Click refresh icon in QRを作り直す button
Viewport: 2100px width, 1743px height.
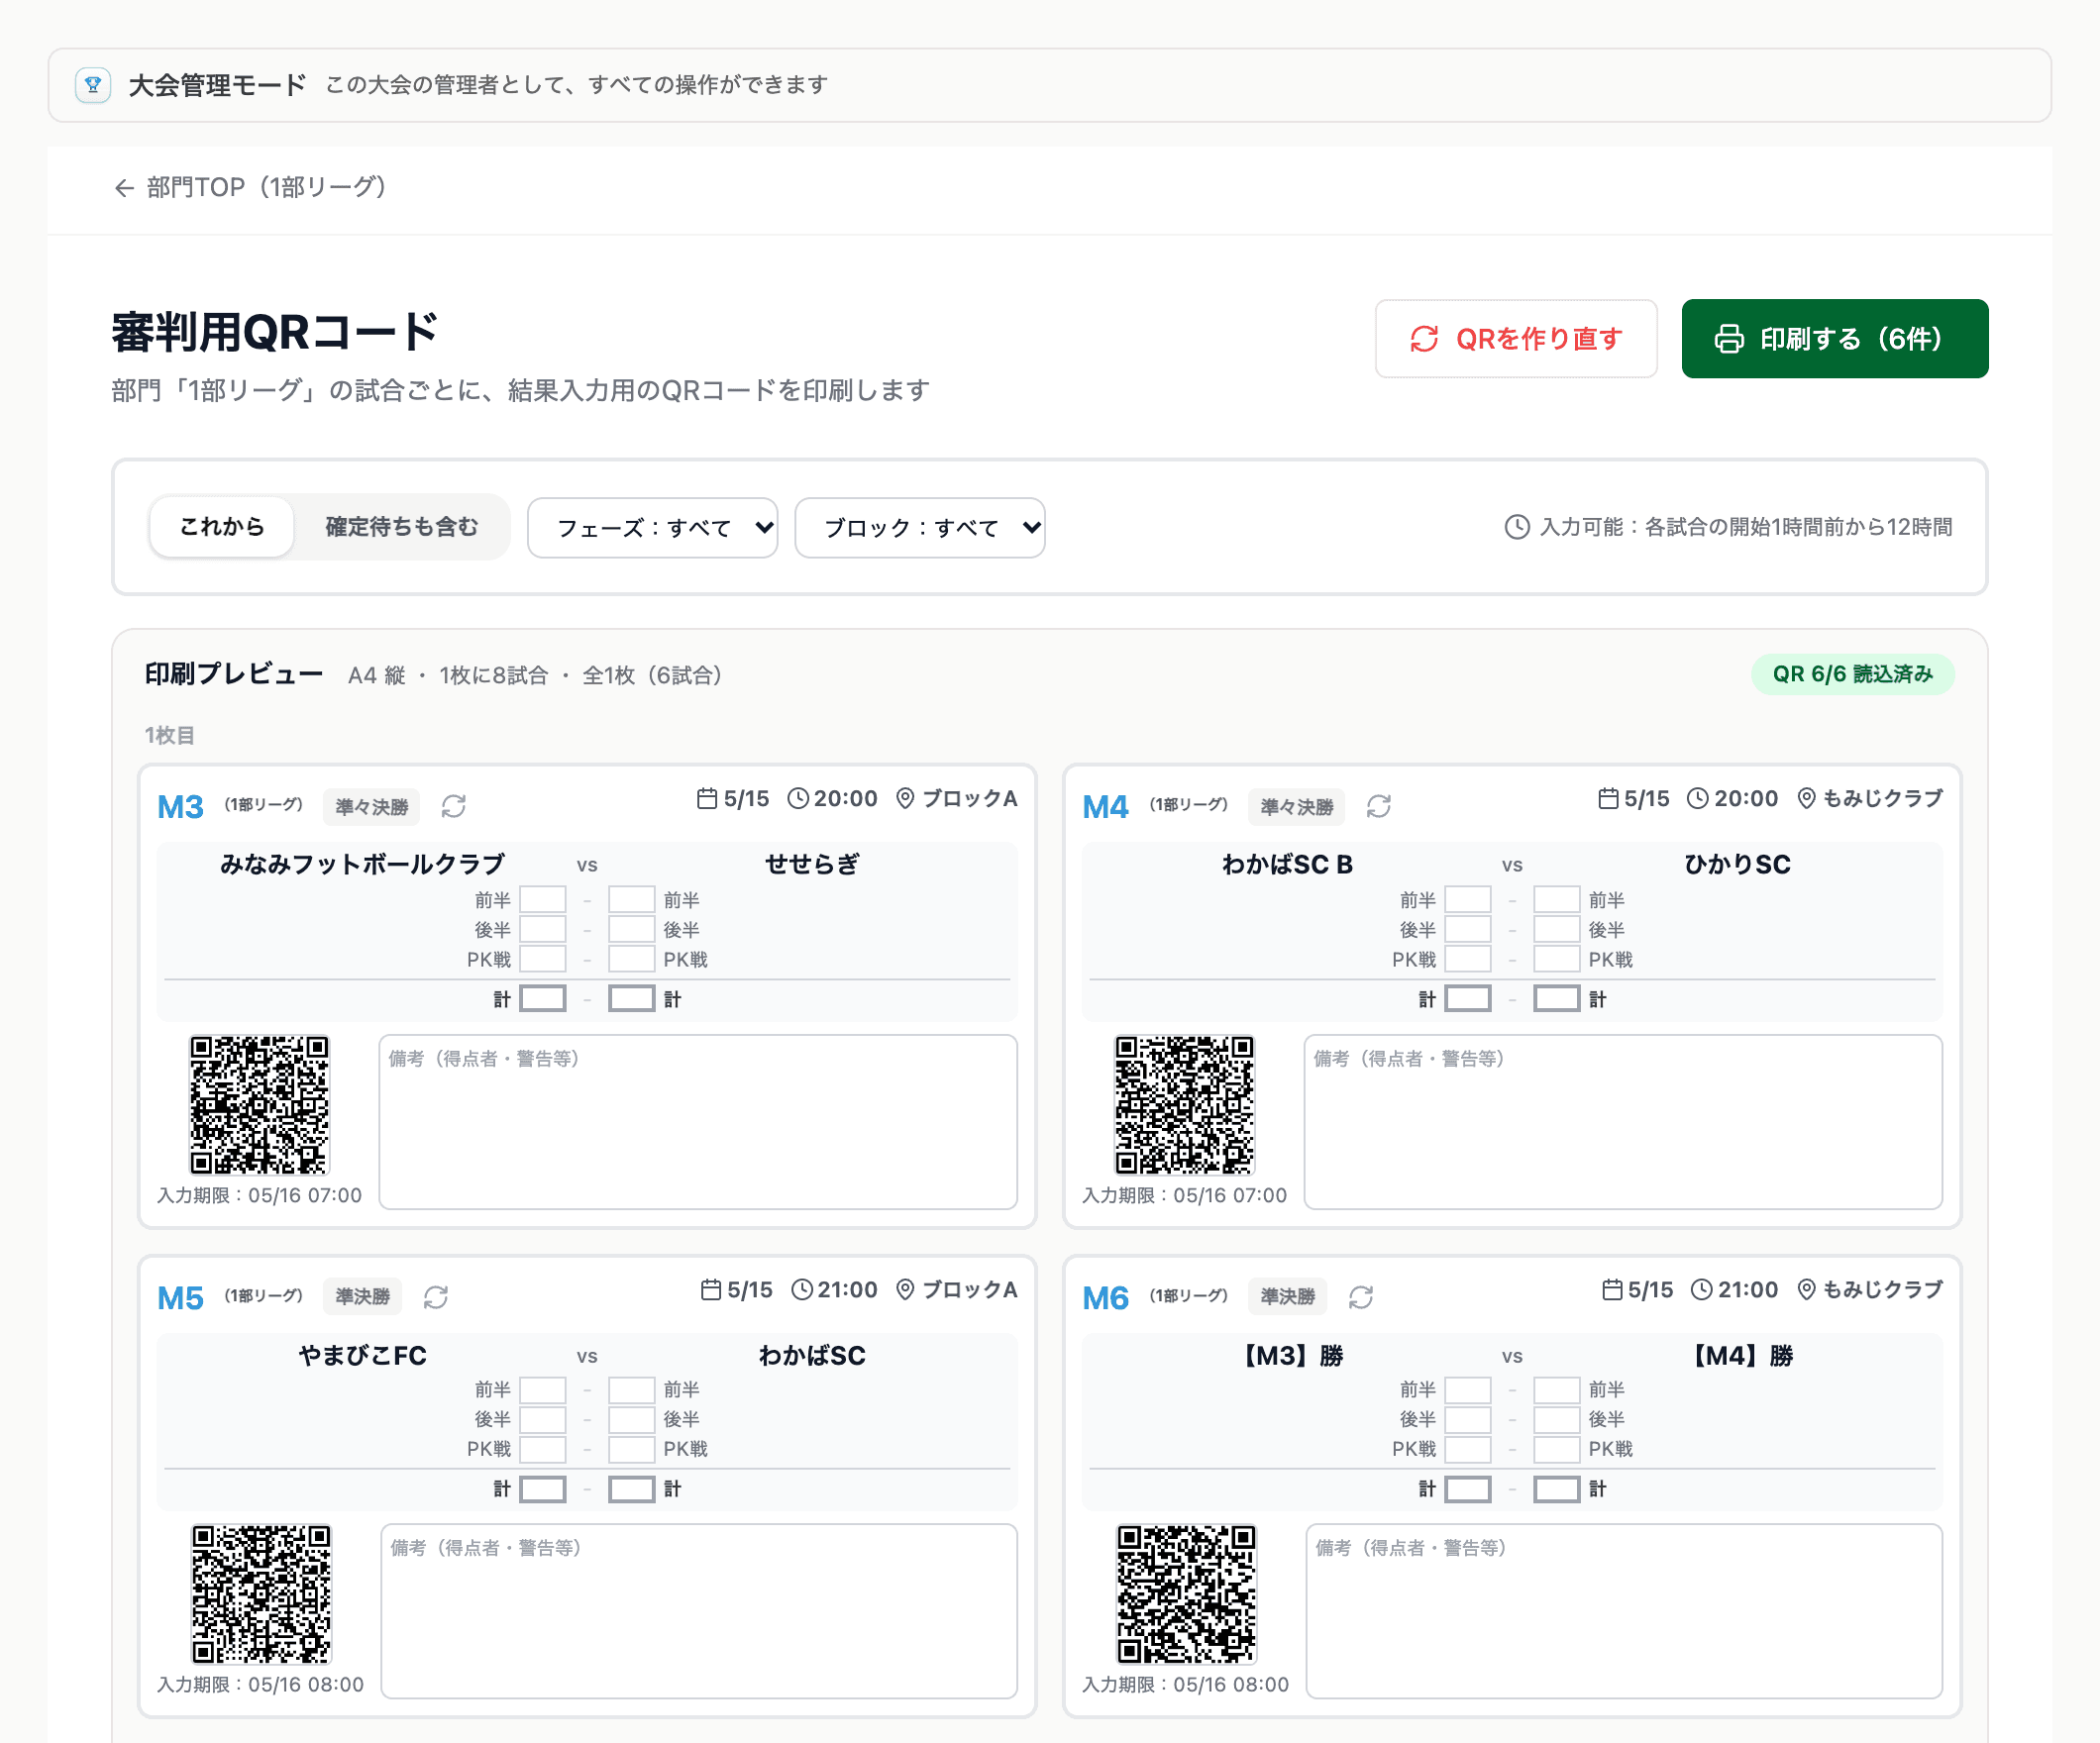1425,339
